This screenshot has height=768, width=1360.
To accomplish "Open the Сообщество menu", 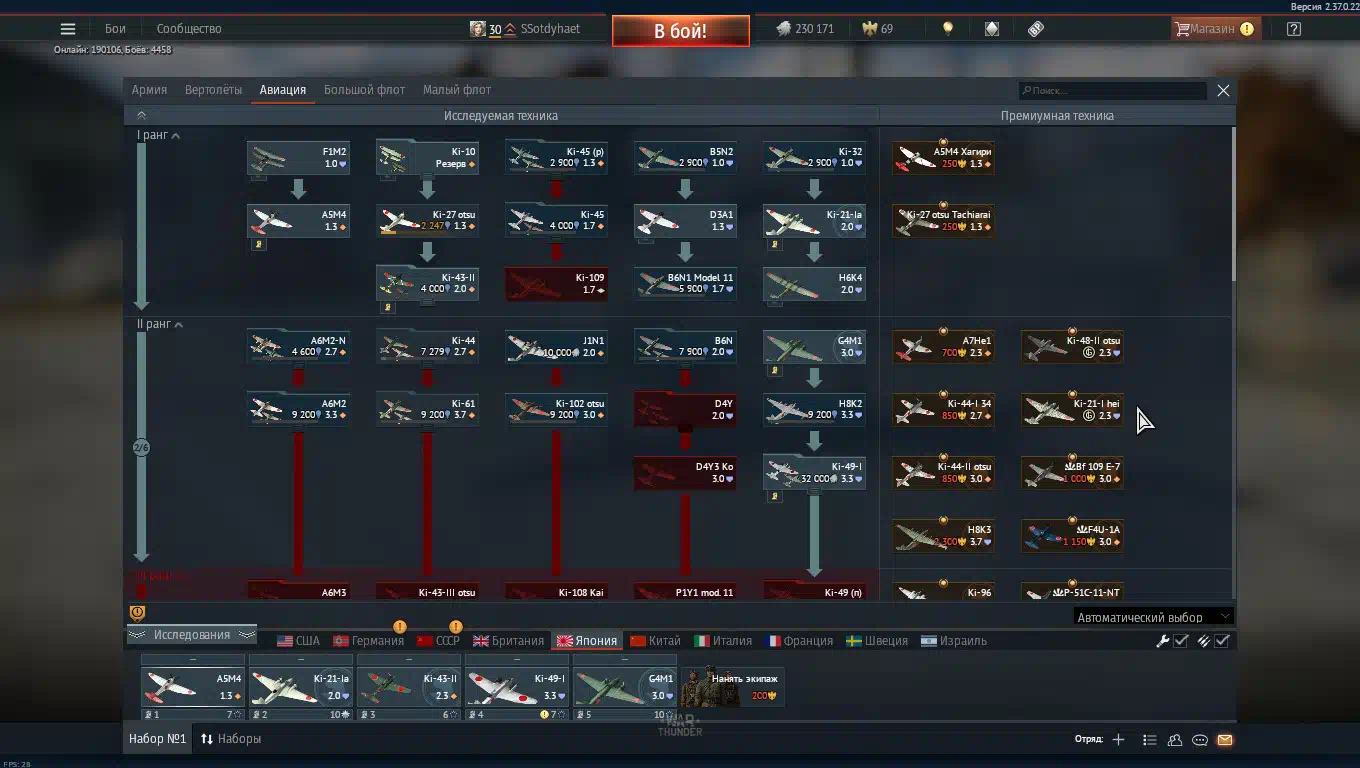I will (189, 29).
